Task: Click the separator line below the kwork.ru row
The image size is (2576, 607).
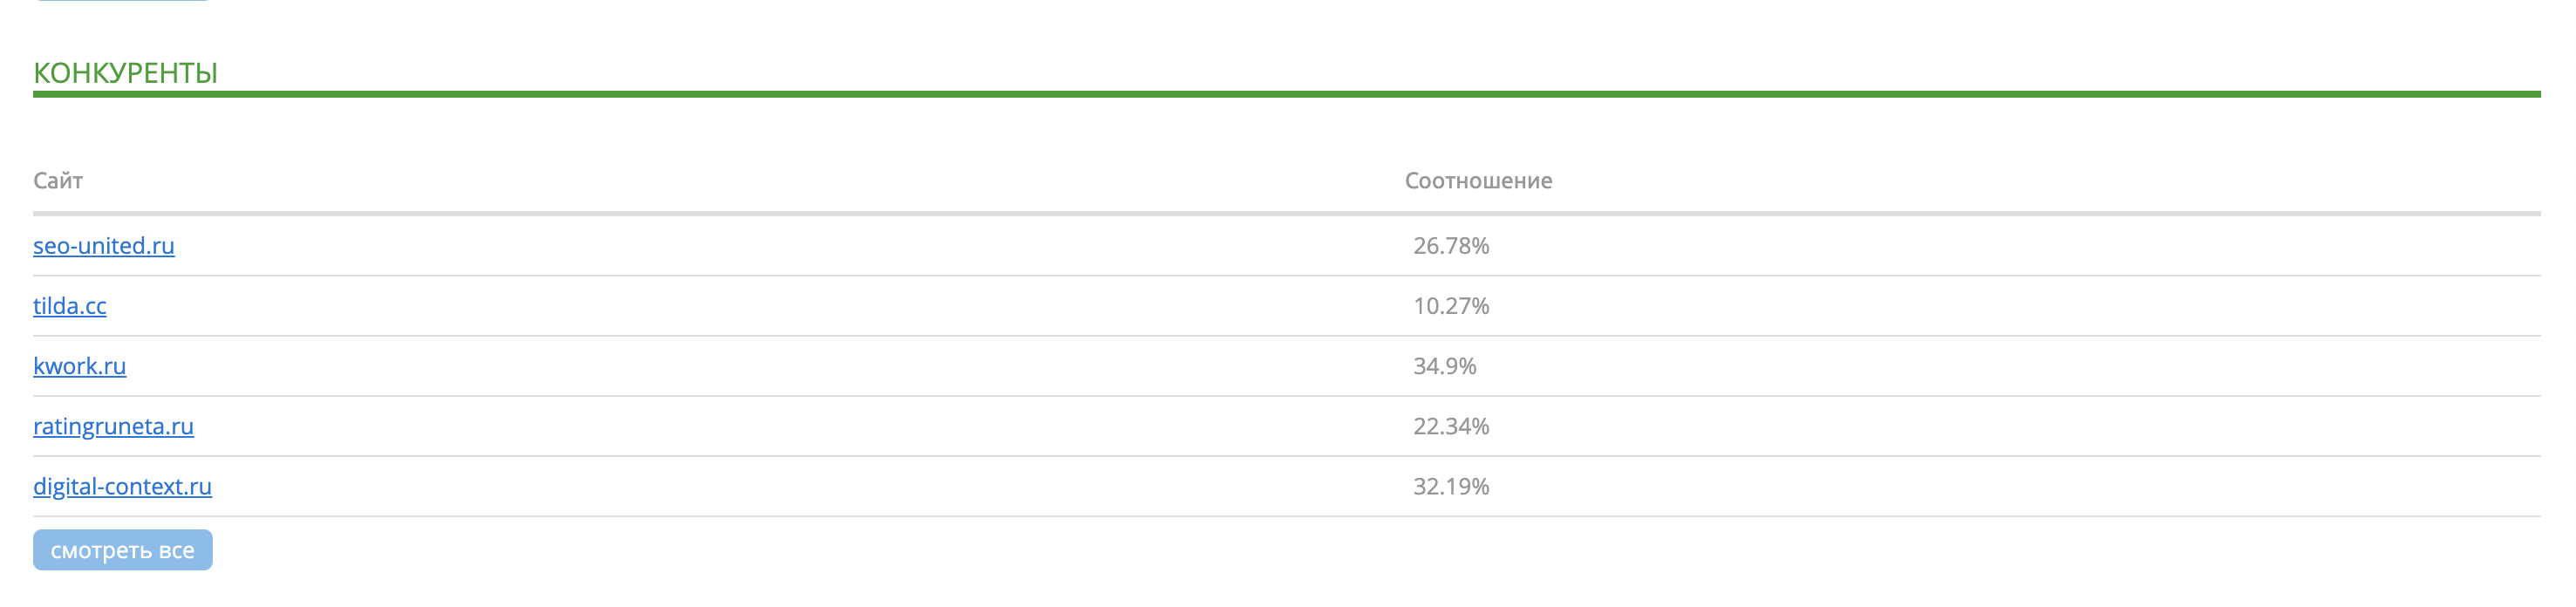Action: click(x=1286, y=396)
